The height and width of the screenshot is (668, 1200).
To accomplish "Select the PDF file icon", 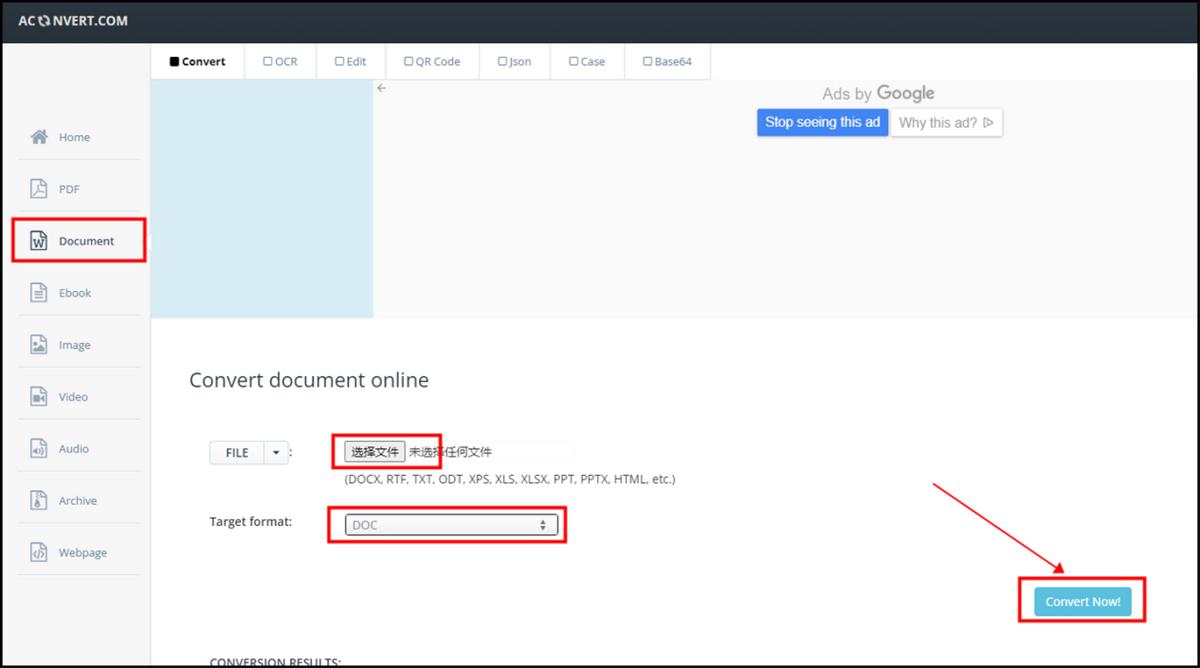I will click(39, 189).
